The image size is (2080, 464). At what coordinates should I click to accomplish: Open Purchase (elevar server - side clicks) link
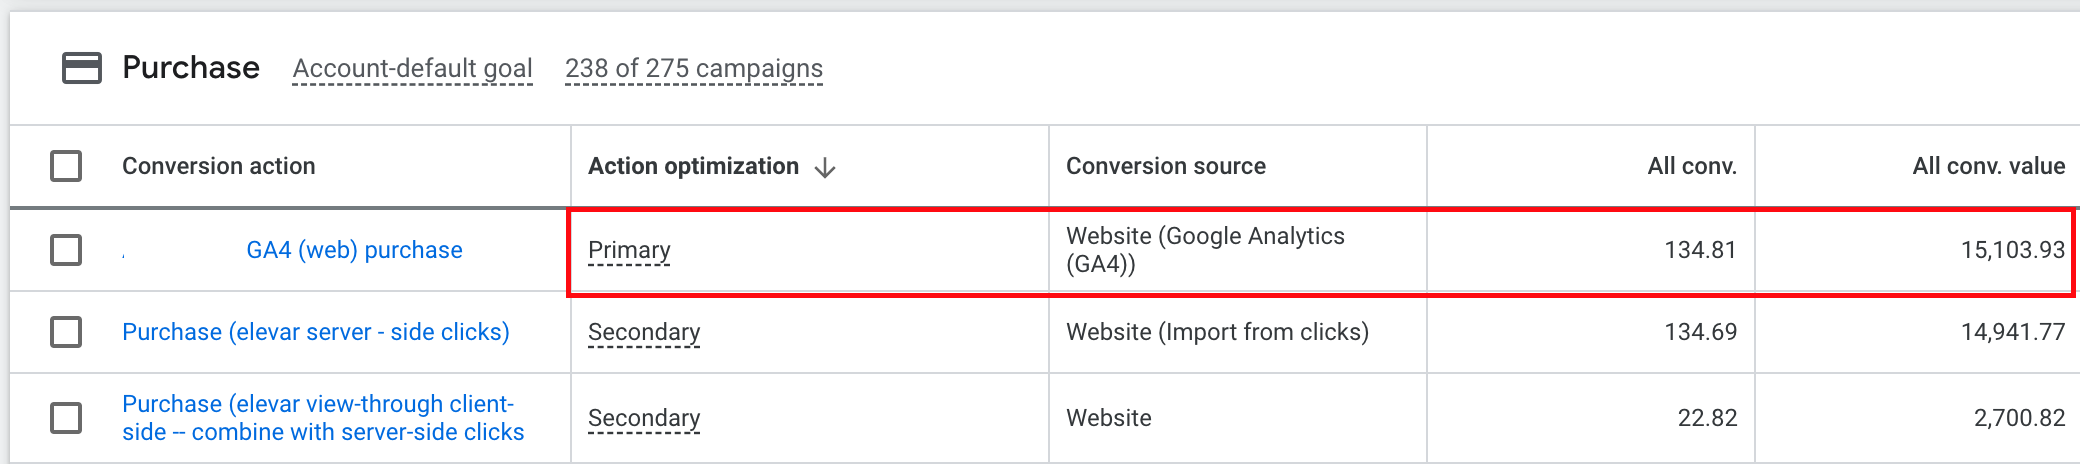[315, 332]
